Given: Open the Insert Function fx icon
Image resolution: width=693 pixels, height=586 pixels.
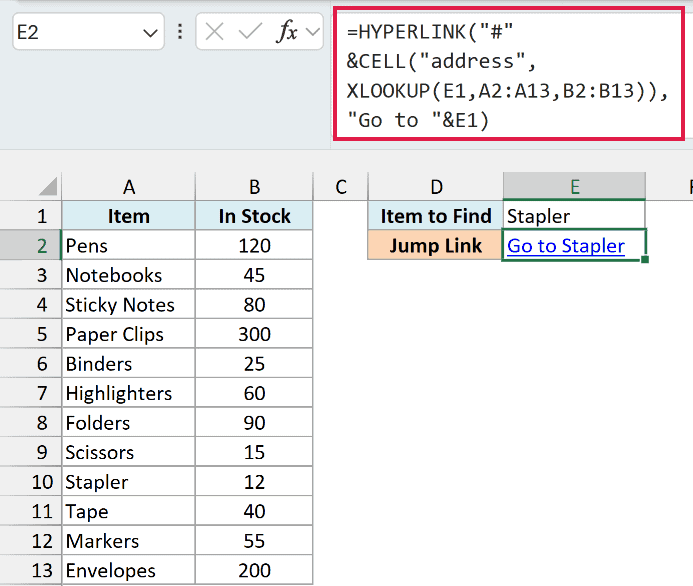Looking at the screenshot, I should pos(286,31).
